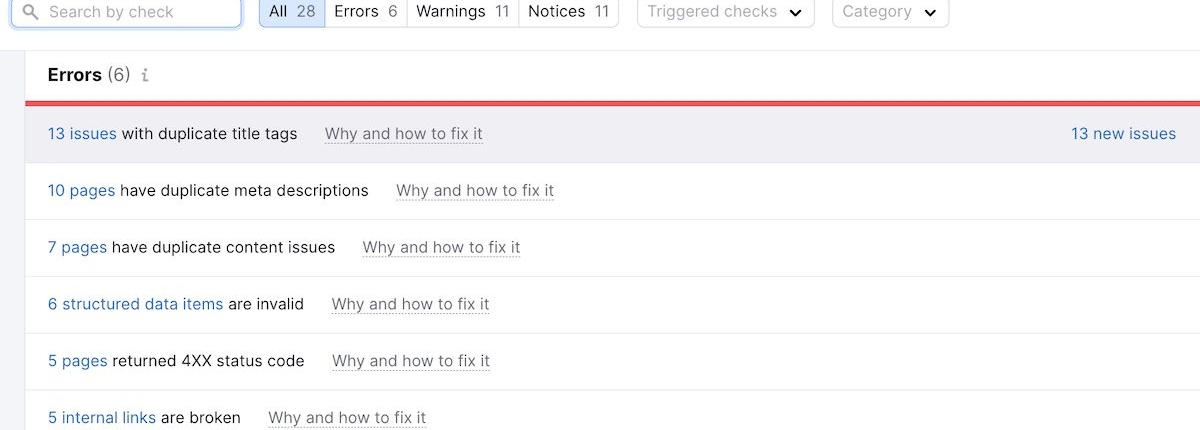Click fix help for broken internal links
This screenshot has width=1200, height=430.
pyautogui.click(x=347, y=418)
